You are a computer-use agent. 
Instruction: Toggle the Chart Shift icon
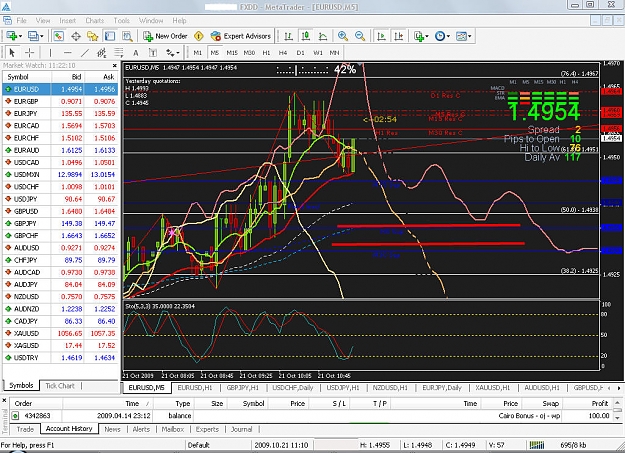click(399, 36)
